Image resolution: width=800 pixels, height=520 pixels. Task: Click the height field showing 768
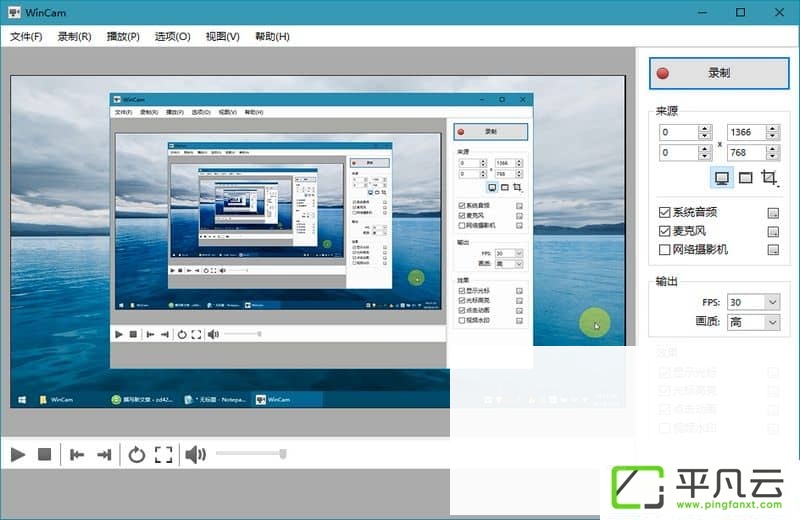point(746,152)
